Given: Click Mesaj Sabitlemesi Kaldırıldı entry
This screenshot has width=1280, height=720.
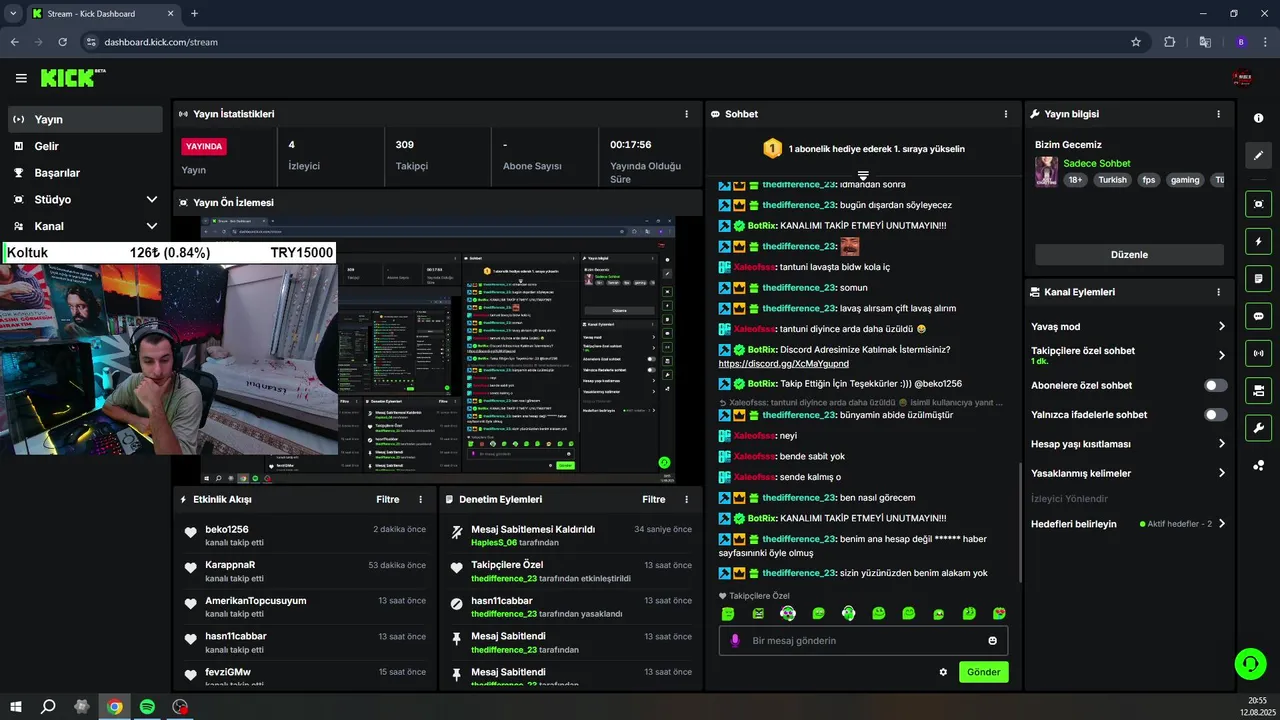Looking at the screenshot, I should pos(533,530).
